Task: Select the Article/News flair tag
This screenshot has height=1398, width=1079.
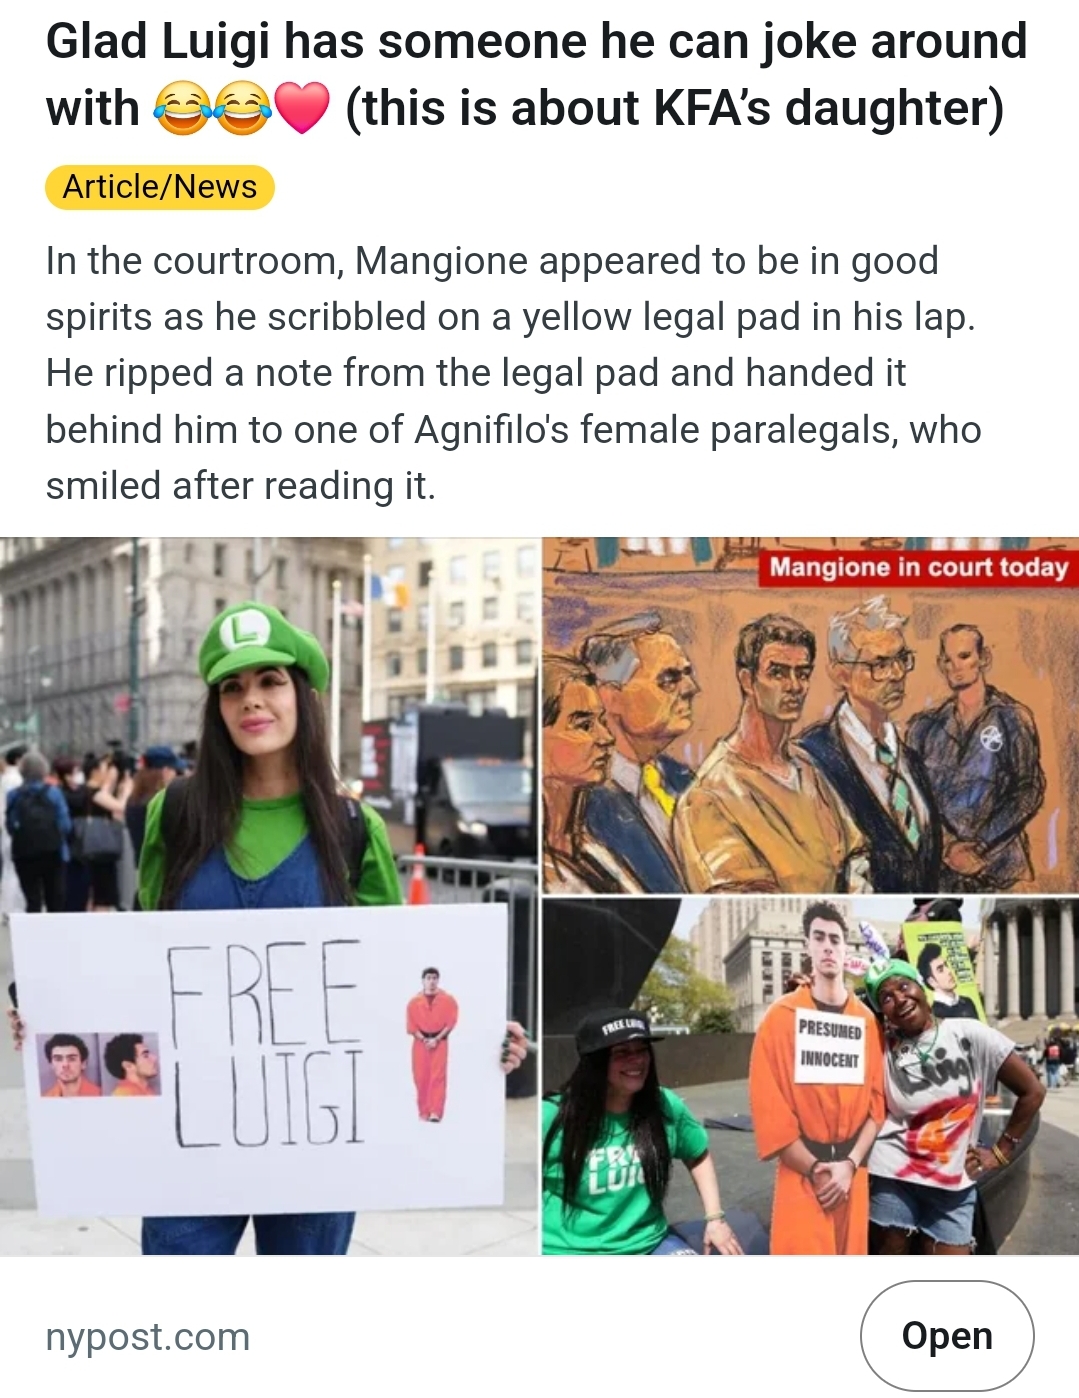Action: coord(160,187)
